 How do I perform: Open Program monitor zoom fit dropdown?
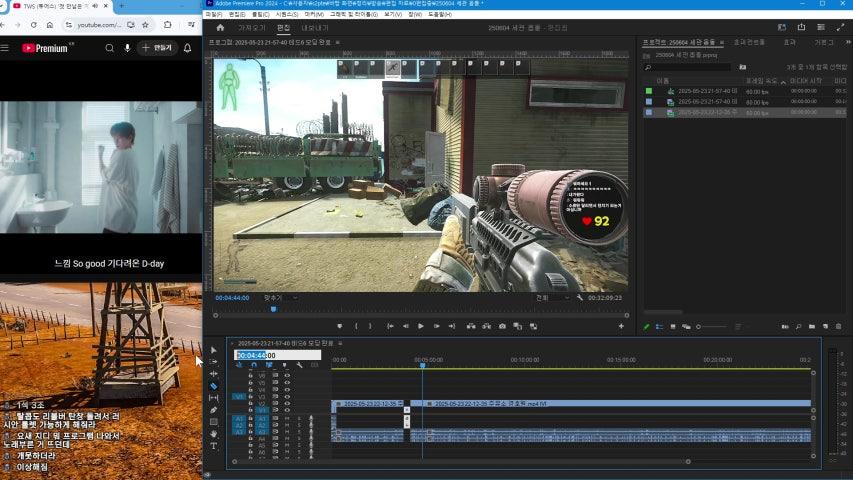coord(281,298)
